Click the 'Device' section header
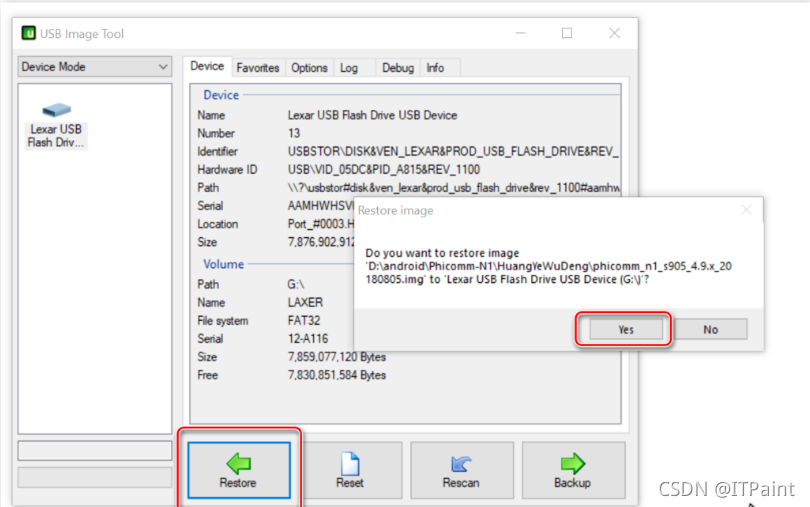Screen dimensions: 810x507 (221, 95)
